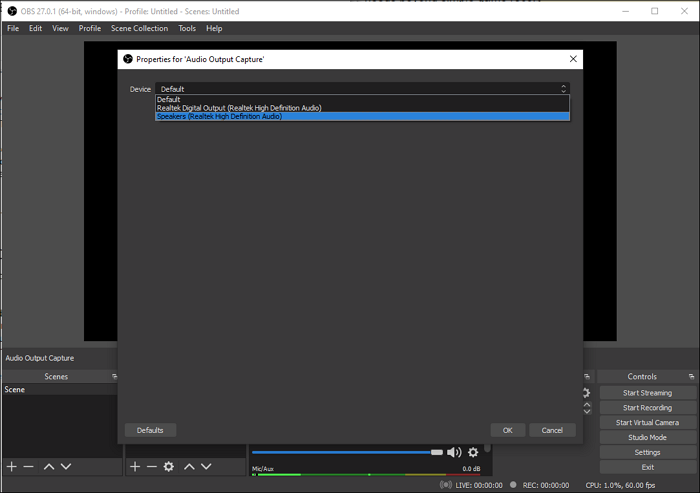Cancel the properties dialog

[552, 430]
